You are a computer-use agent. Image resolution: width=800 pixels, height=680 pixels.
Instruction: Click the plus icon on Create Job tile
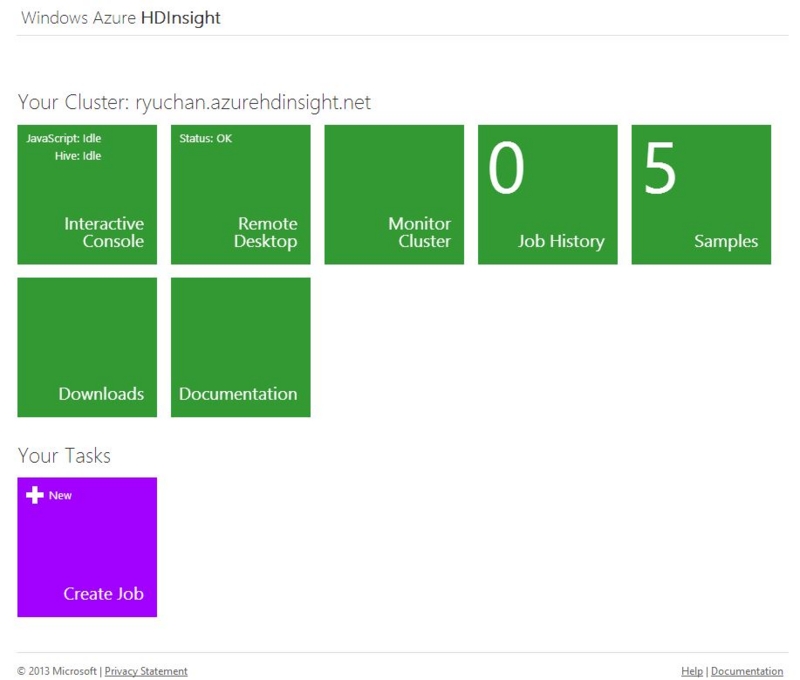(35, 495)
